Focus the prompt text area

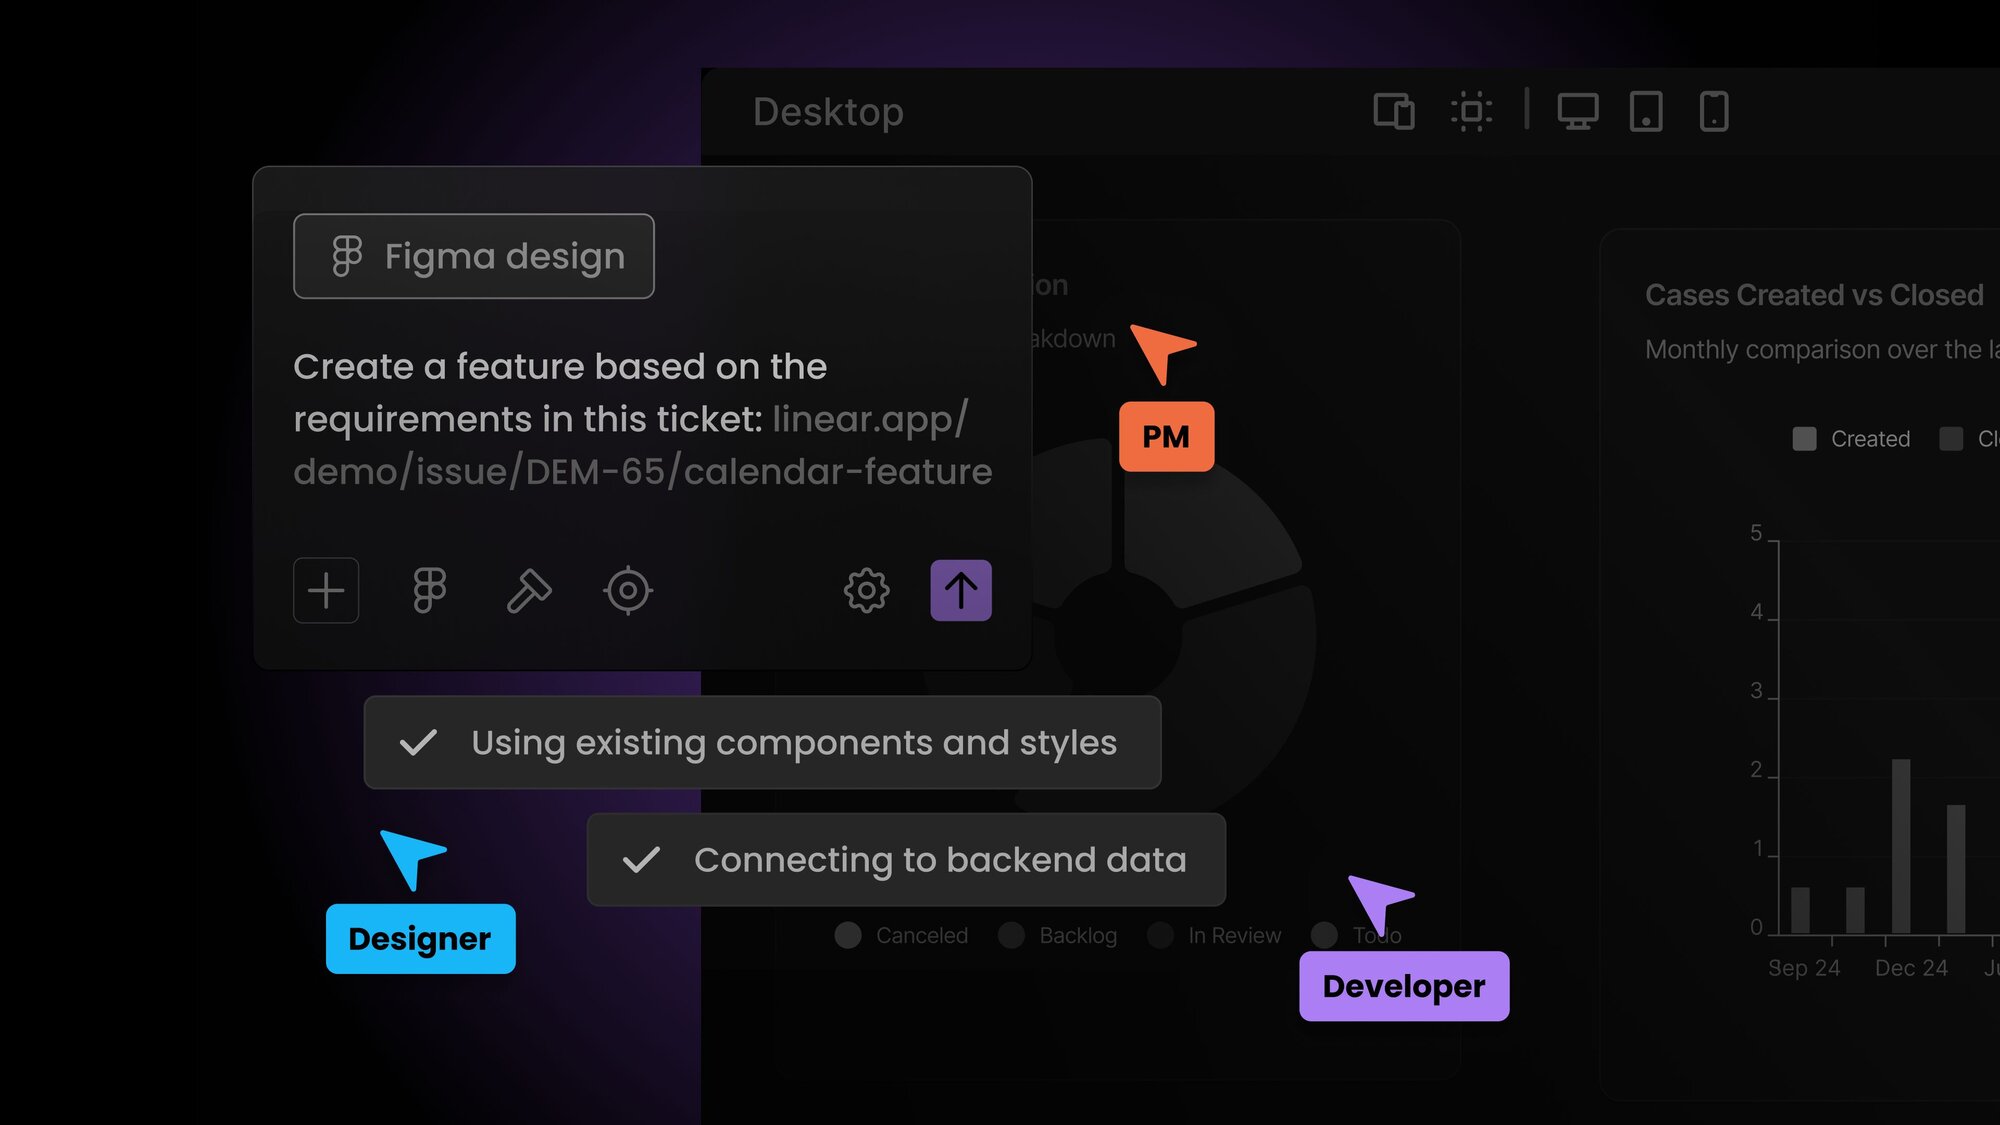click(643, 419)
